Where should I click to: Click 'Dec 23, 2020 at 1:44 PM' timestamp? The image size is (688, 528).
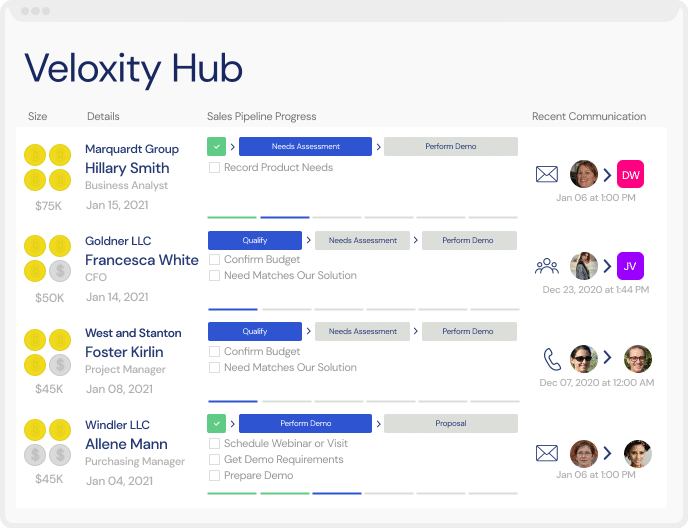(x=595, y=290)
